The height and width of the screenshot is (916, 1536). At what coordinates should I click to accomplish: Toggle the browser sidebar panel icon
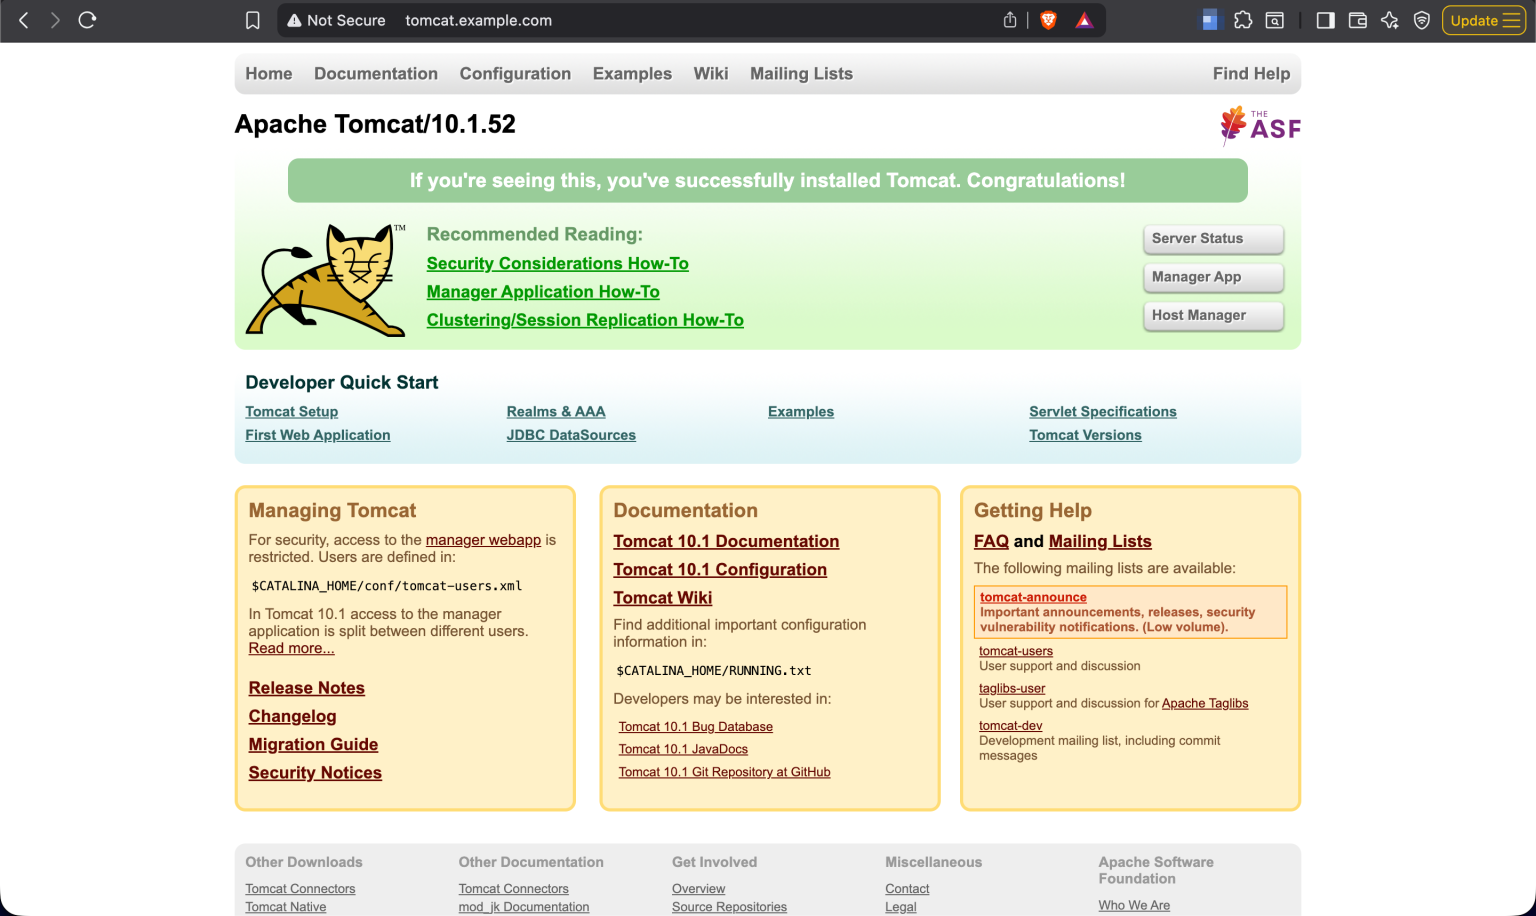1325,19
